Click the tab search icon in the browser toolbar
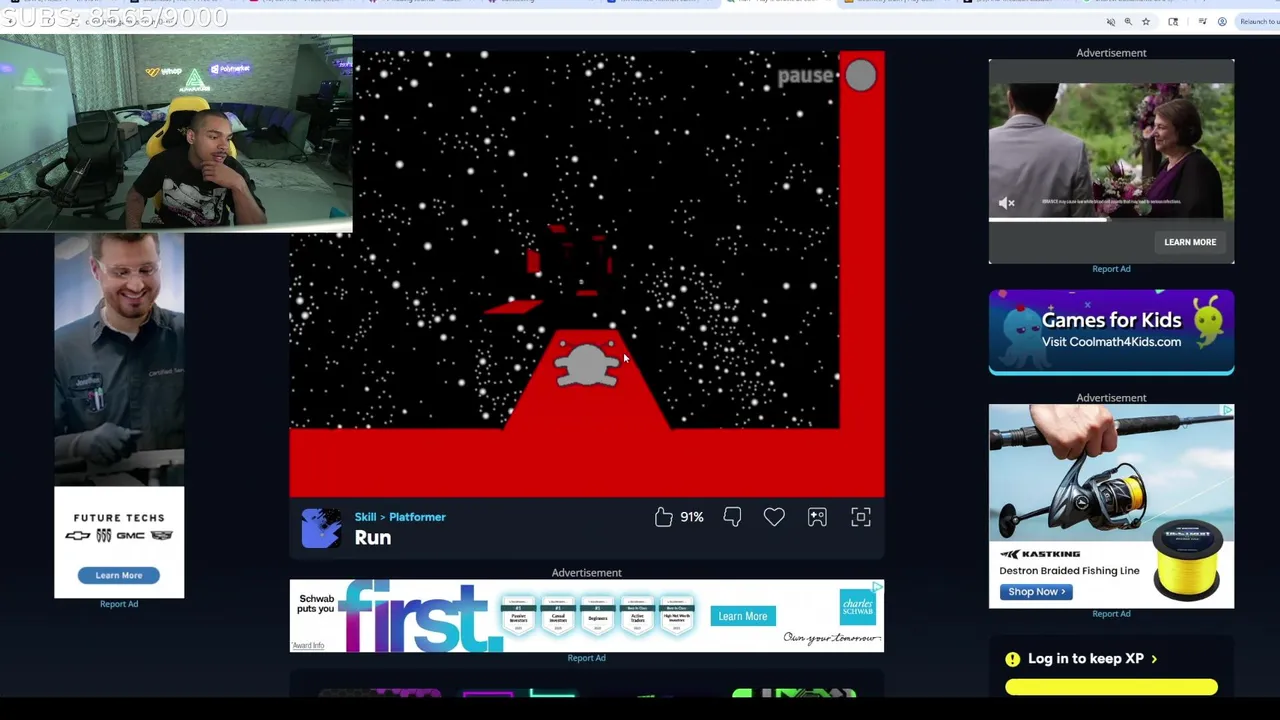Screen dimensions: 1280x720 click(x=1173, y=21)
